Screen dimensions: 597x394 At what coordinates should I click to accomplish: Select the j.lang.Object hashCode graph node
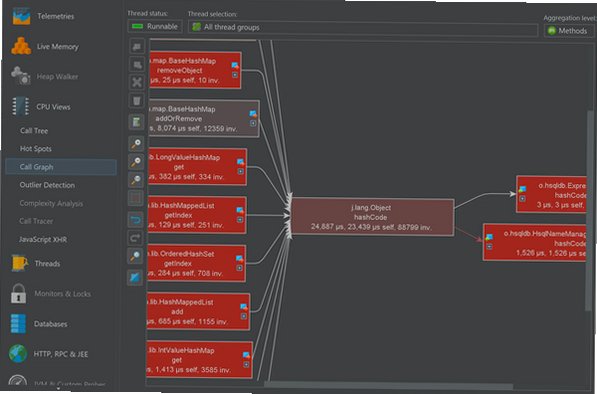[x=372, y=217]
